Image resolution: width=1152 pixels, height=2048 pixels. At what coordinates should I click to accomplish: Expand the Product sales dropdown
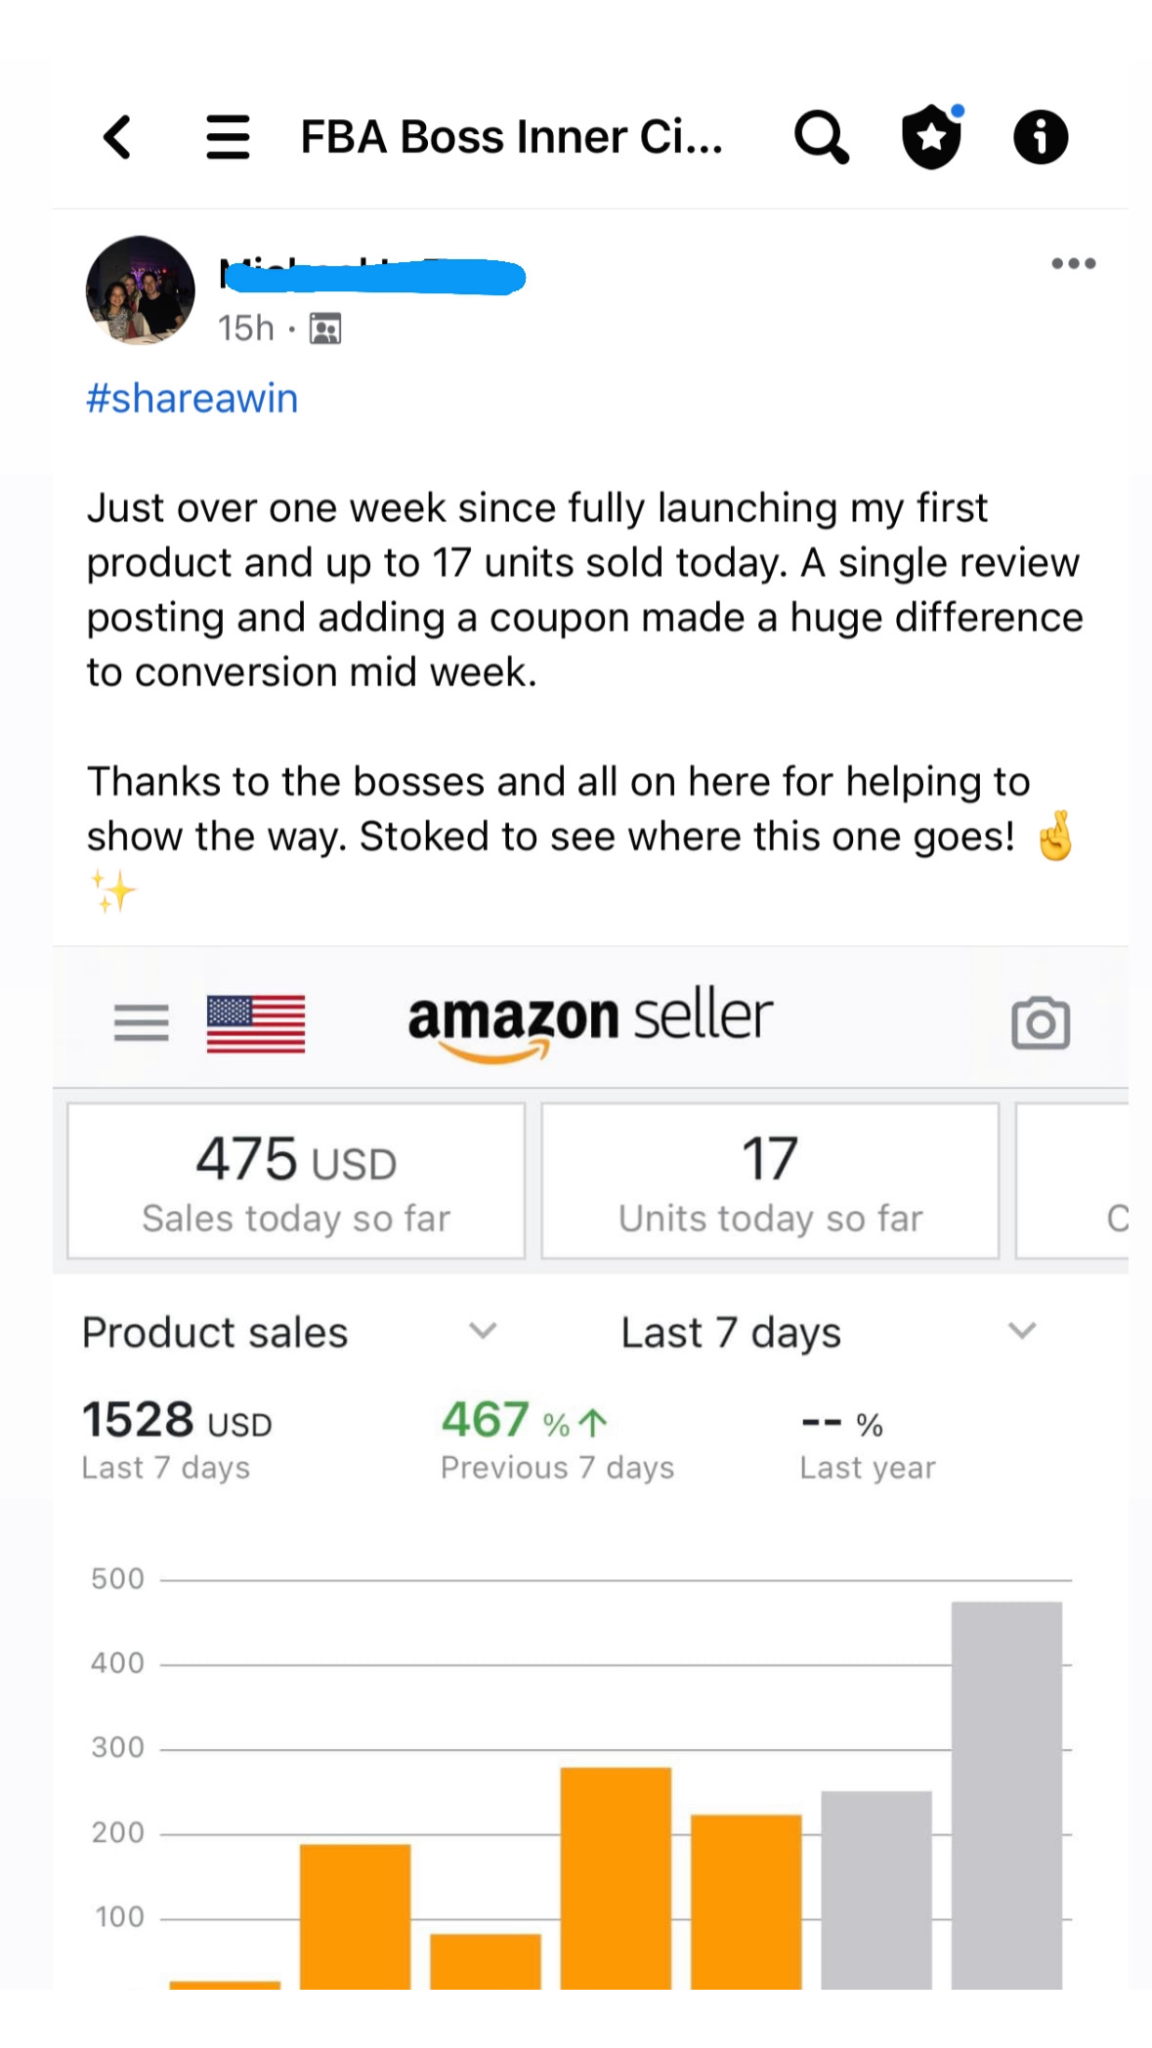tap(482, 1331)
